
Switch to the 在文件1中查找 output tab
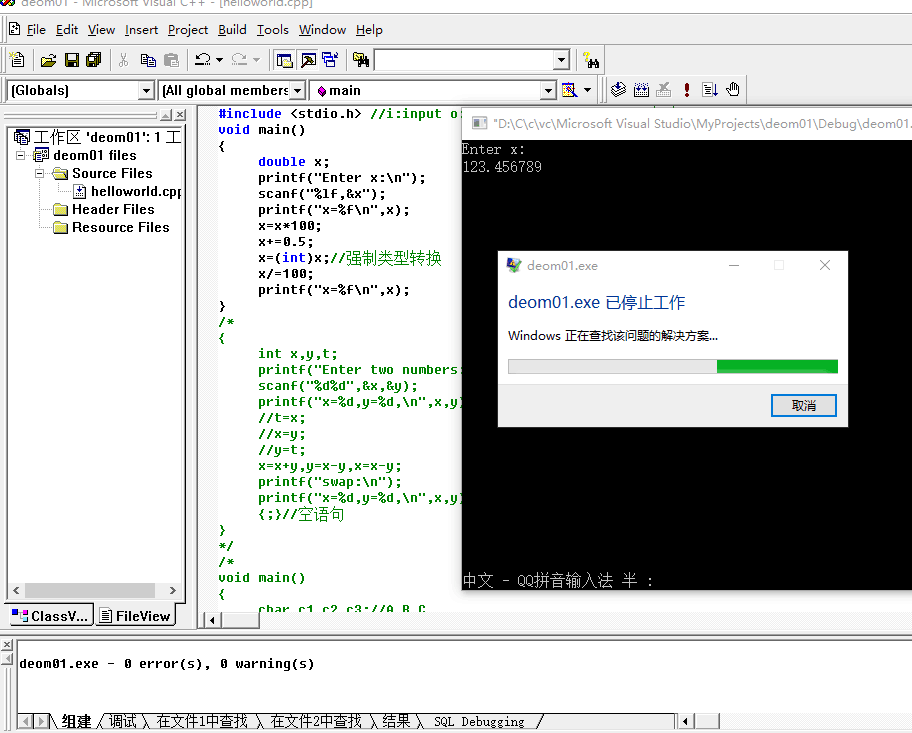tap(202, 721)
